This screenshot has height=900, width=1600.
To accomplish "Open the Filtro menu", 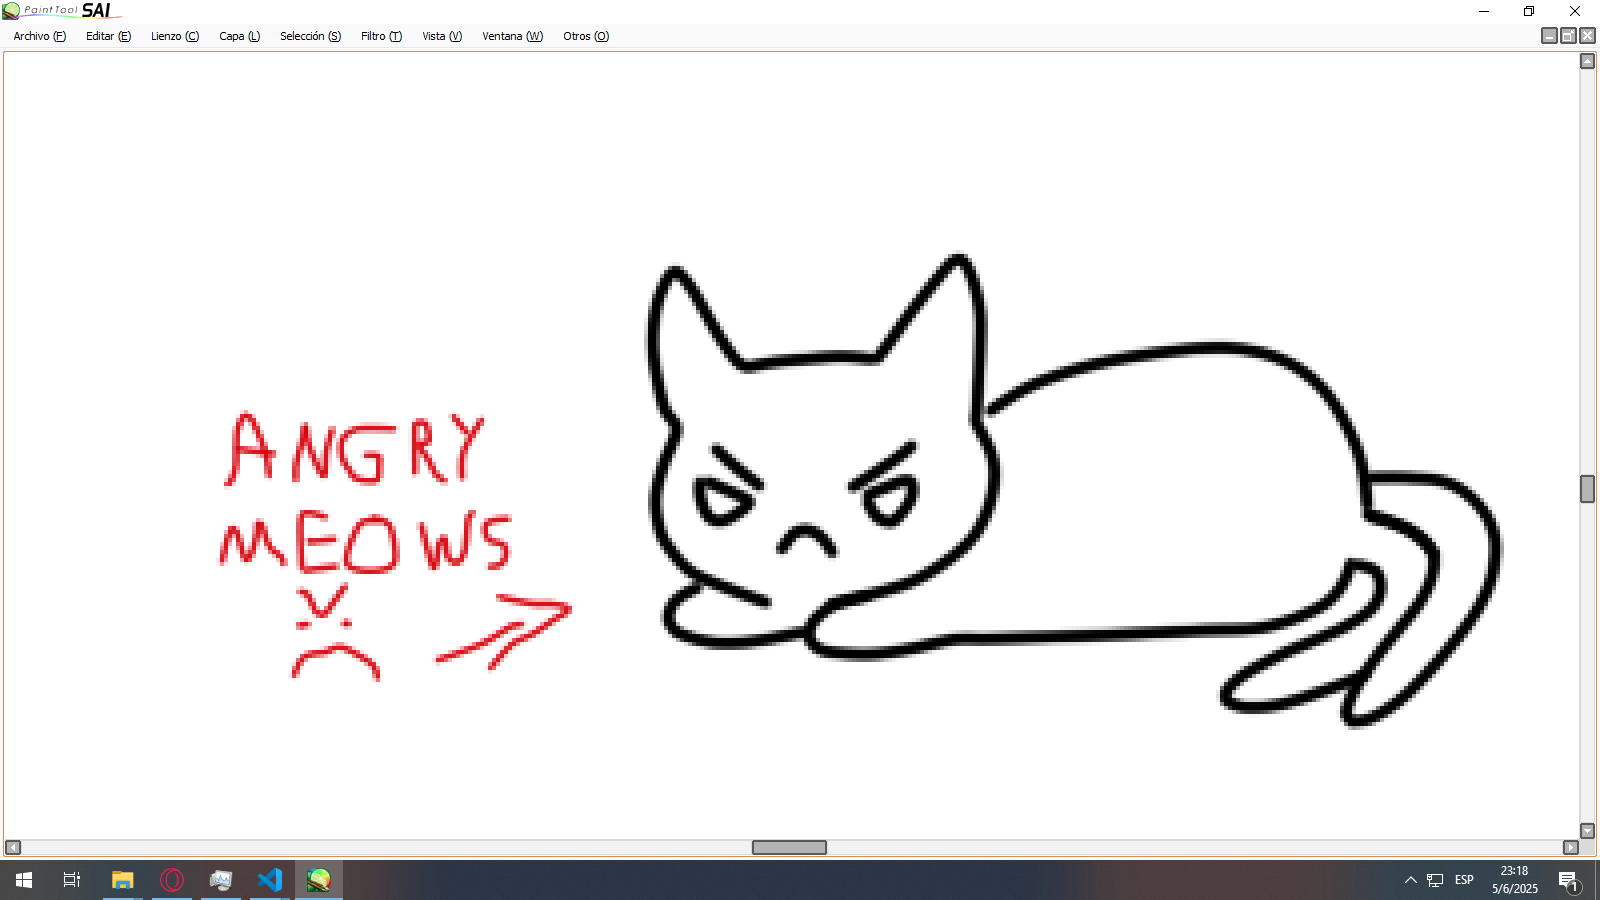I will (381, 36).
